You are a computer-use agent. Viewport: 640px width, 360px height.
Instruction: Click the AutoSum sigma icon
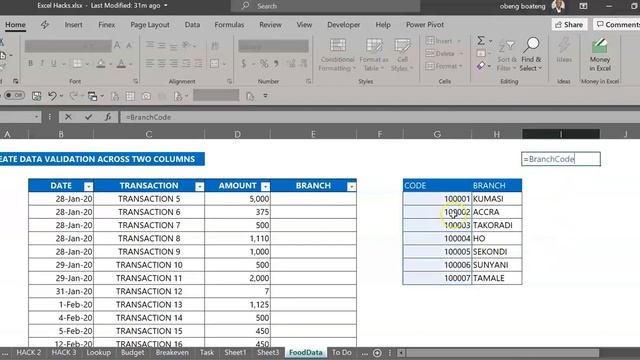point(481,40)
